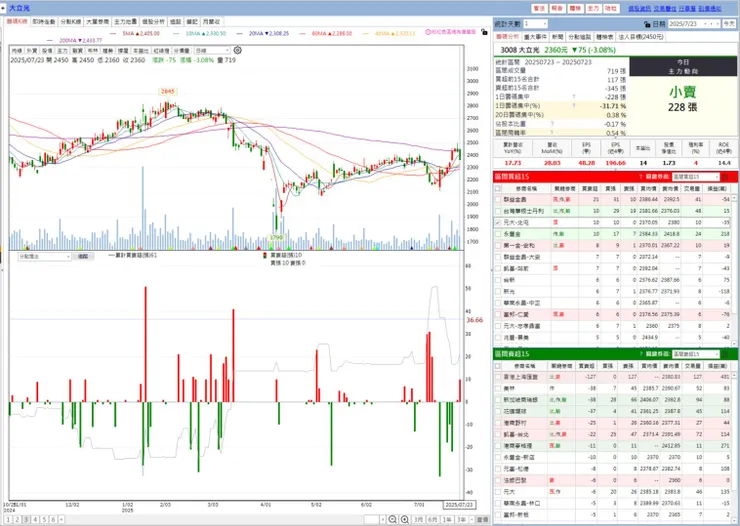Image resolution: width=740 pixels, height=526 pixels.
Task: Check the 美林 row checkbox
Action: [497, 388]
